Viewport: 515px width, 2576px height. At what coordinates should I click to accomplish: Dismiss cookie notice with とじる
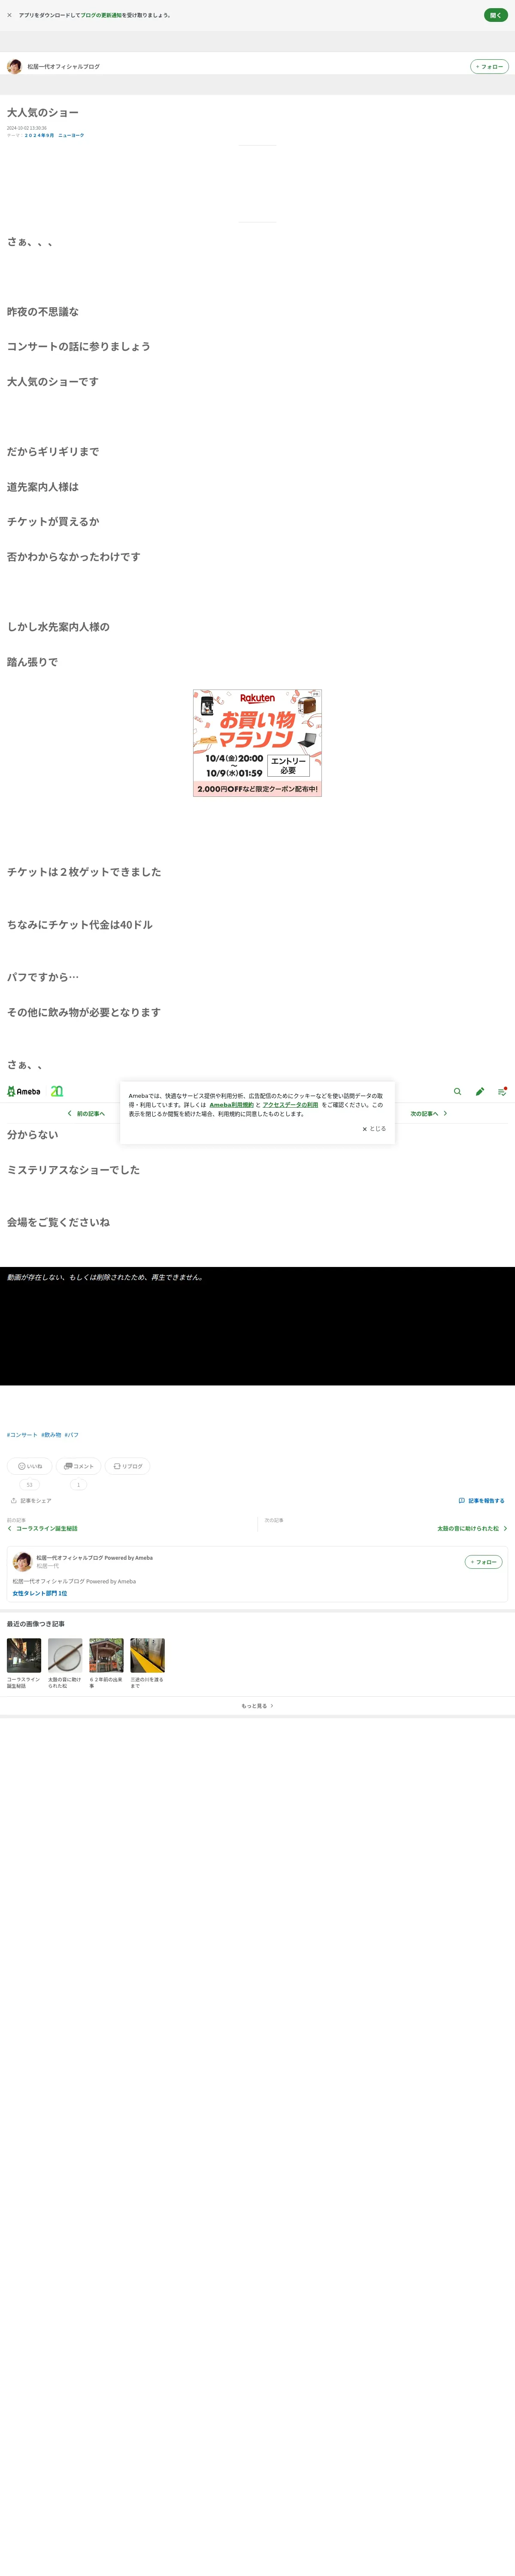click(374, 1129)
